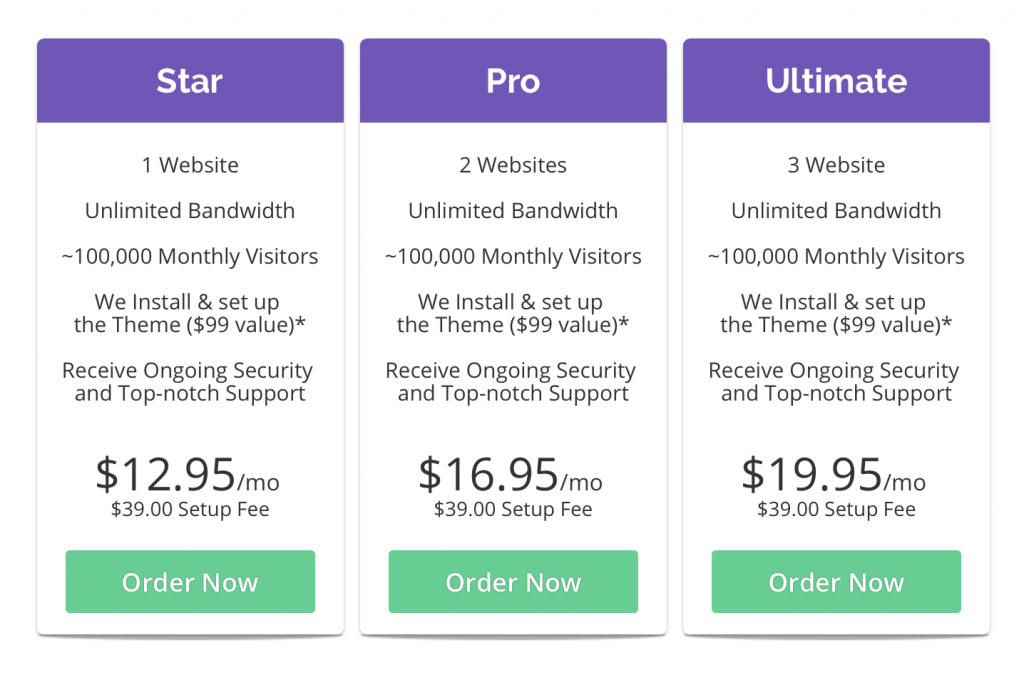
Task: Click the $12.95/mo price
Action: pos(187,474)
